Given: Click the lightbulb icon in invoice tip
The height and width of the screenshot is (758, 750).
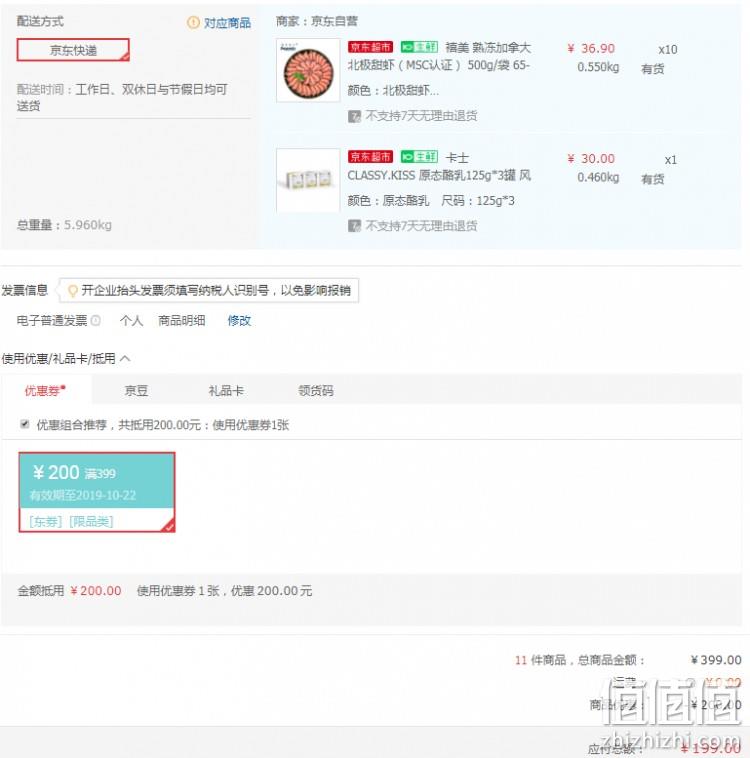Looking at the screenshot, I should click(x=73, y=291).
